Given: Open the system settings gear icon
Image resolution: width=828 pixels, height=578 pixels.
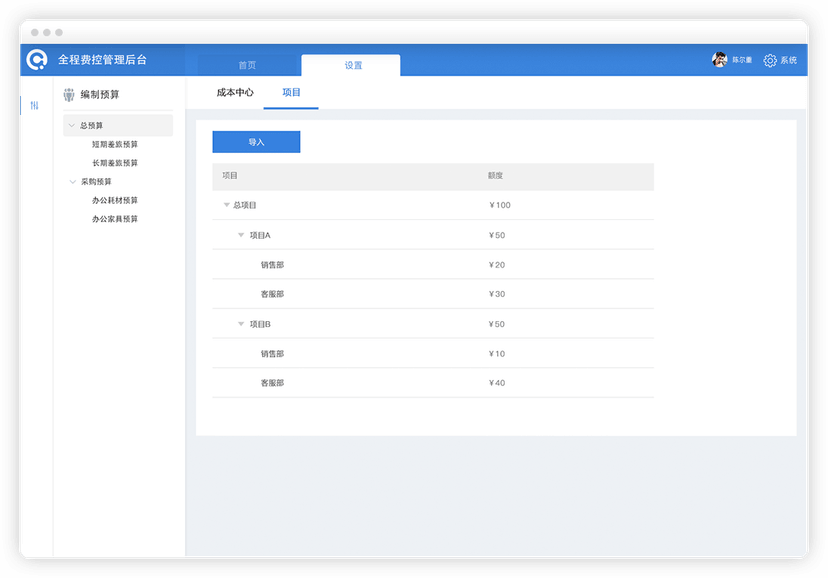Looking at the screenshot, I should (770, 60).
